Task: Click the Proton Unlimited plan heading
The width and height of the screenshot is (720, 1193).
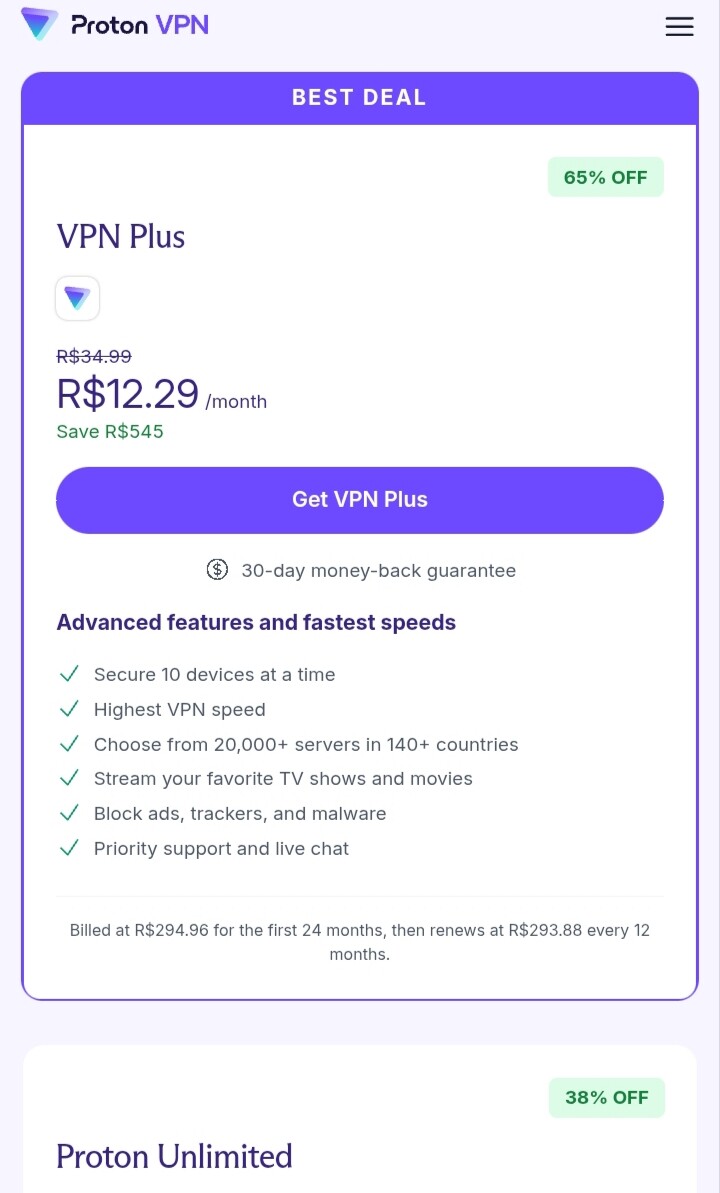Action: (x=174, y=1156)
